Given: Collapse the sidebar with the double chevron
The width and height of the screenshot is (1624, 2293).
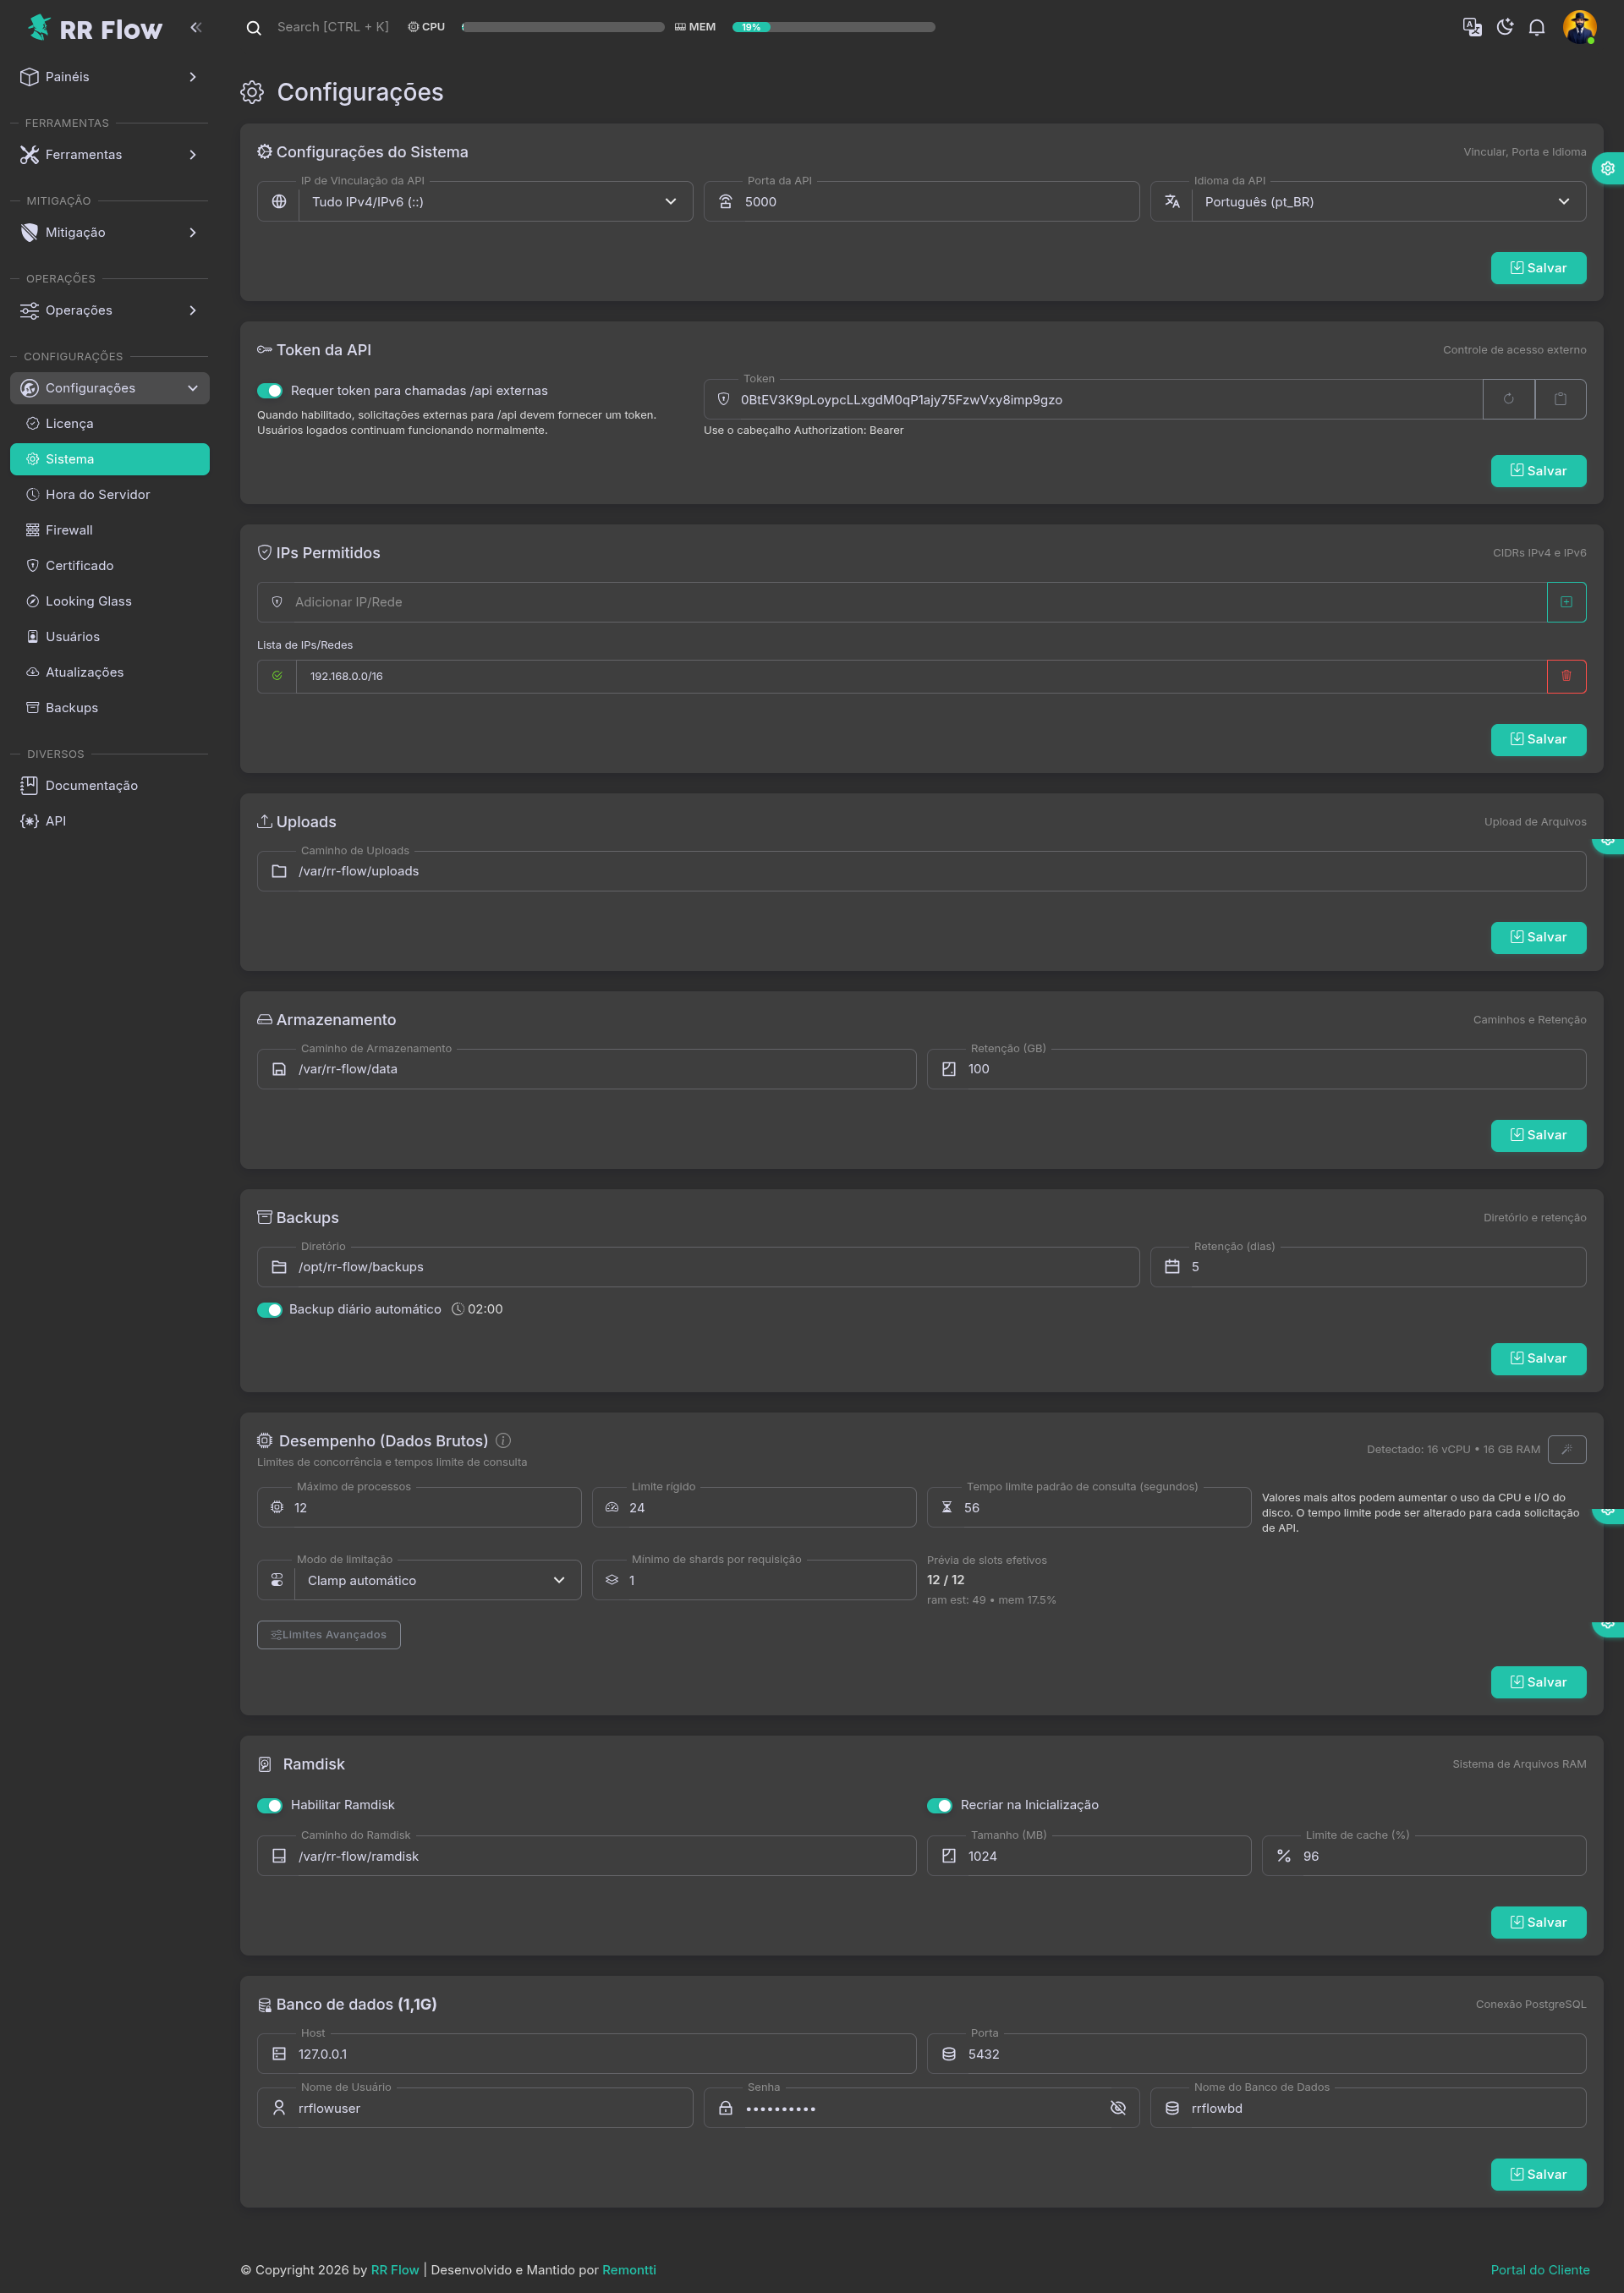Looking at the screenshot, I should pos(196,27).
